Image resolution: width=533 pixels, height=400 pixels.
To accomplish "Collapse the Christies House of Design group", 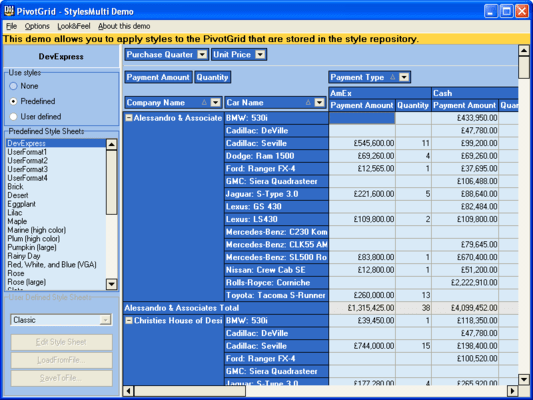I will pos(129,320).
